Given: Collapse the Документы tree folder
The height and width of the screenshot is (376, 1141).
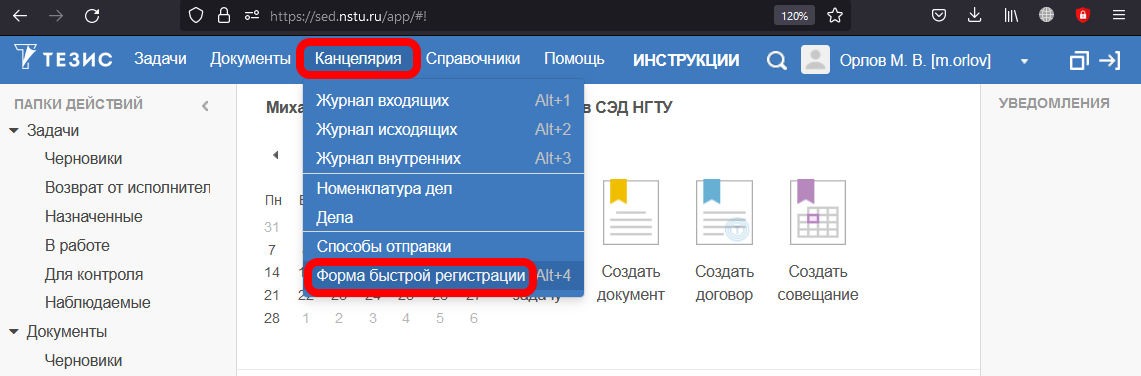Looking at the screenshot, I should [x=14, y=332].
